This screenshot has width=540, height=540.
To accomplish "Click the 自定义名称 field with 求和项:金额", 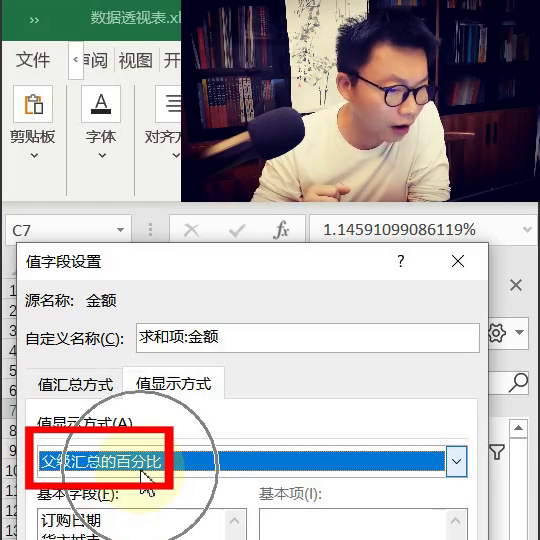I will pos(308,338).
